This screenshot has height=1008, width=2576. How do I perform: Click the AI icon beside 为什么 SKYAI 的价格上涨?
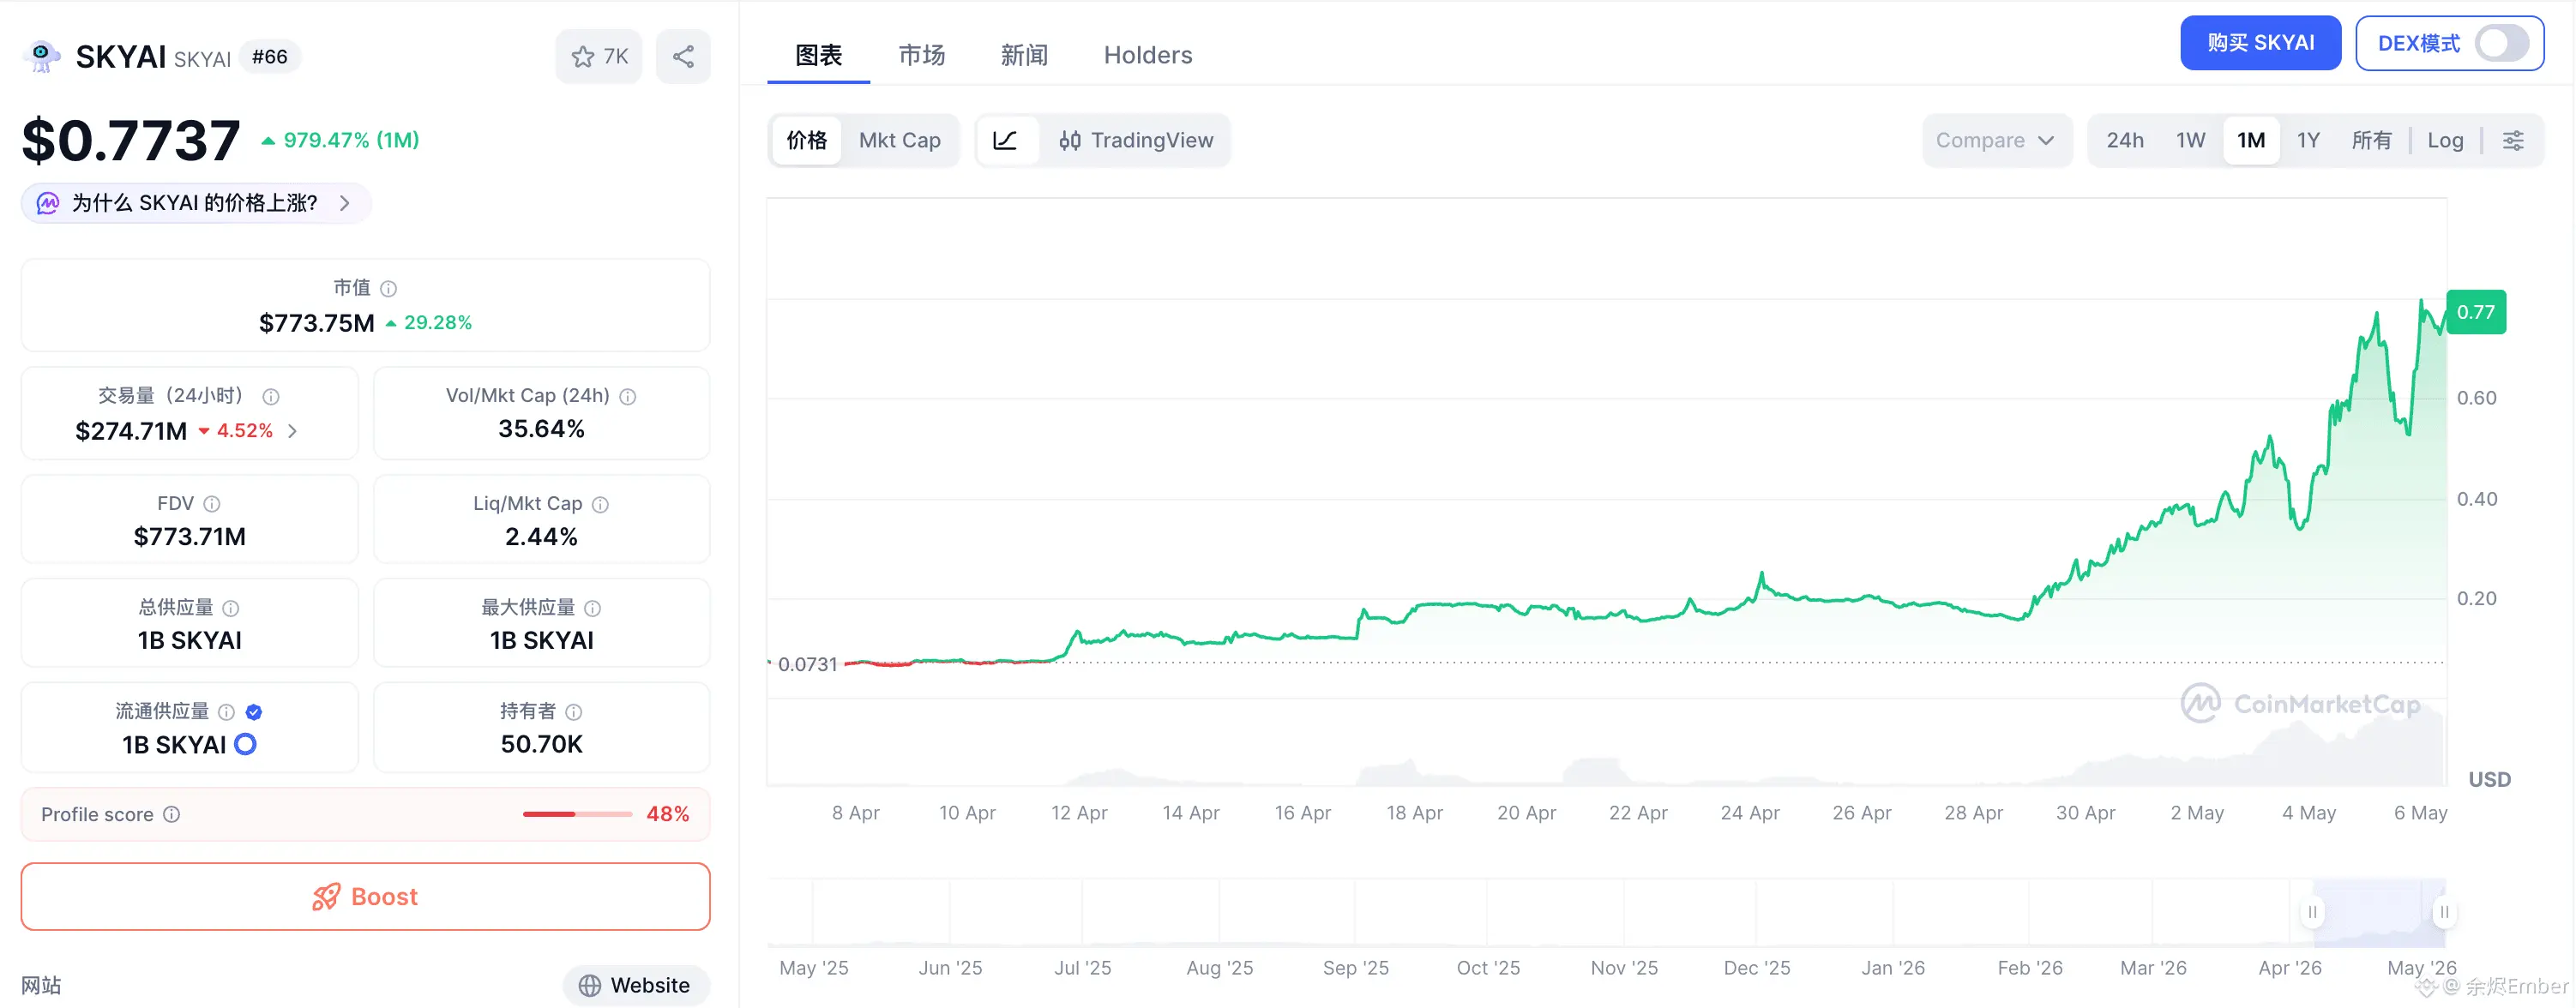click(x=47, y=203)
